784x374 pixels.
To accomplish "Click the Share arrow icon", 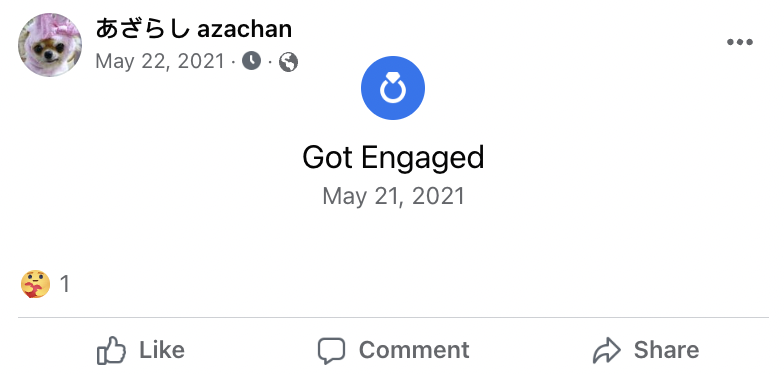I will [606, 350].
